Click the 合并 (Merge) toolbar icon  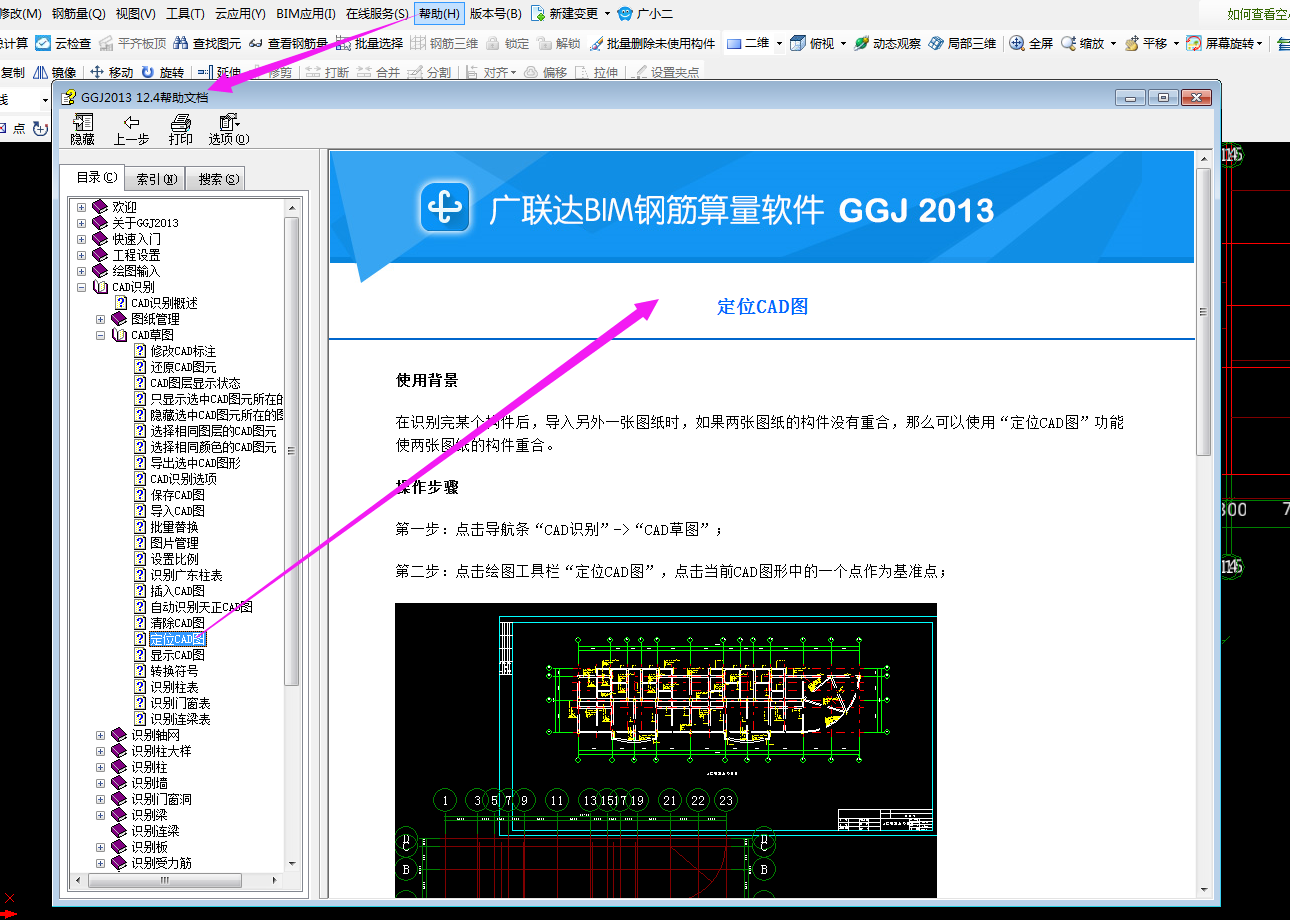(365, 72)
